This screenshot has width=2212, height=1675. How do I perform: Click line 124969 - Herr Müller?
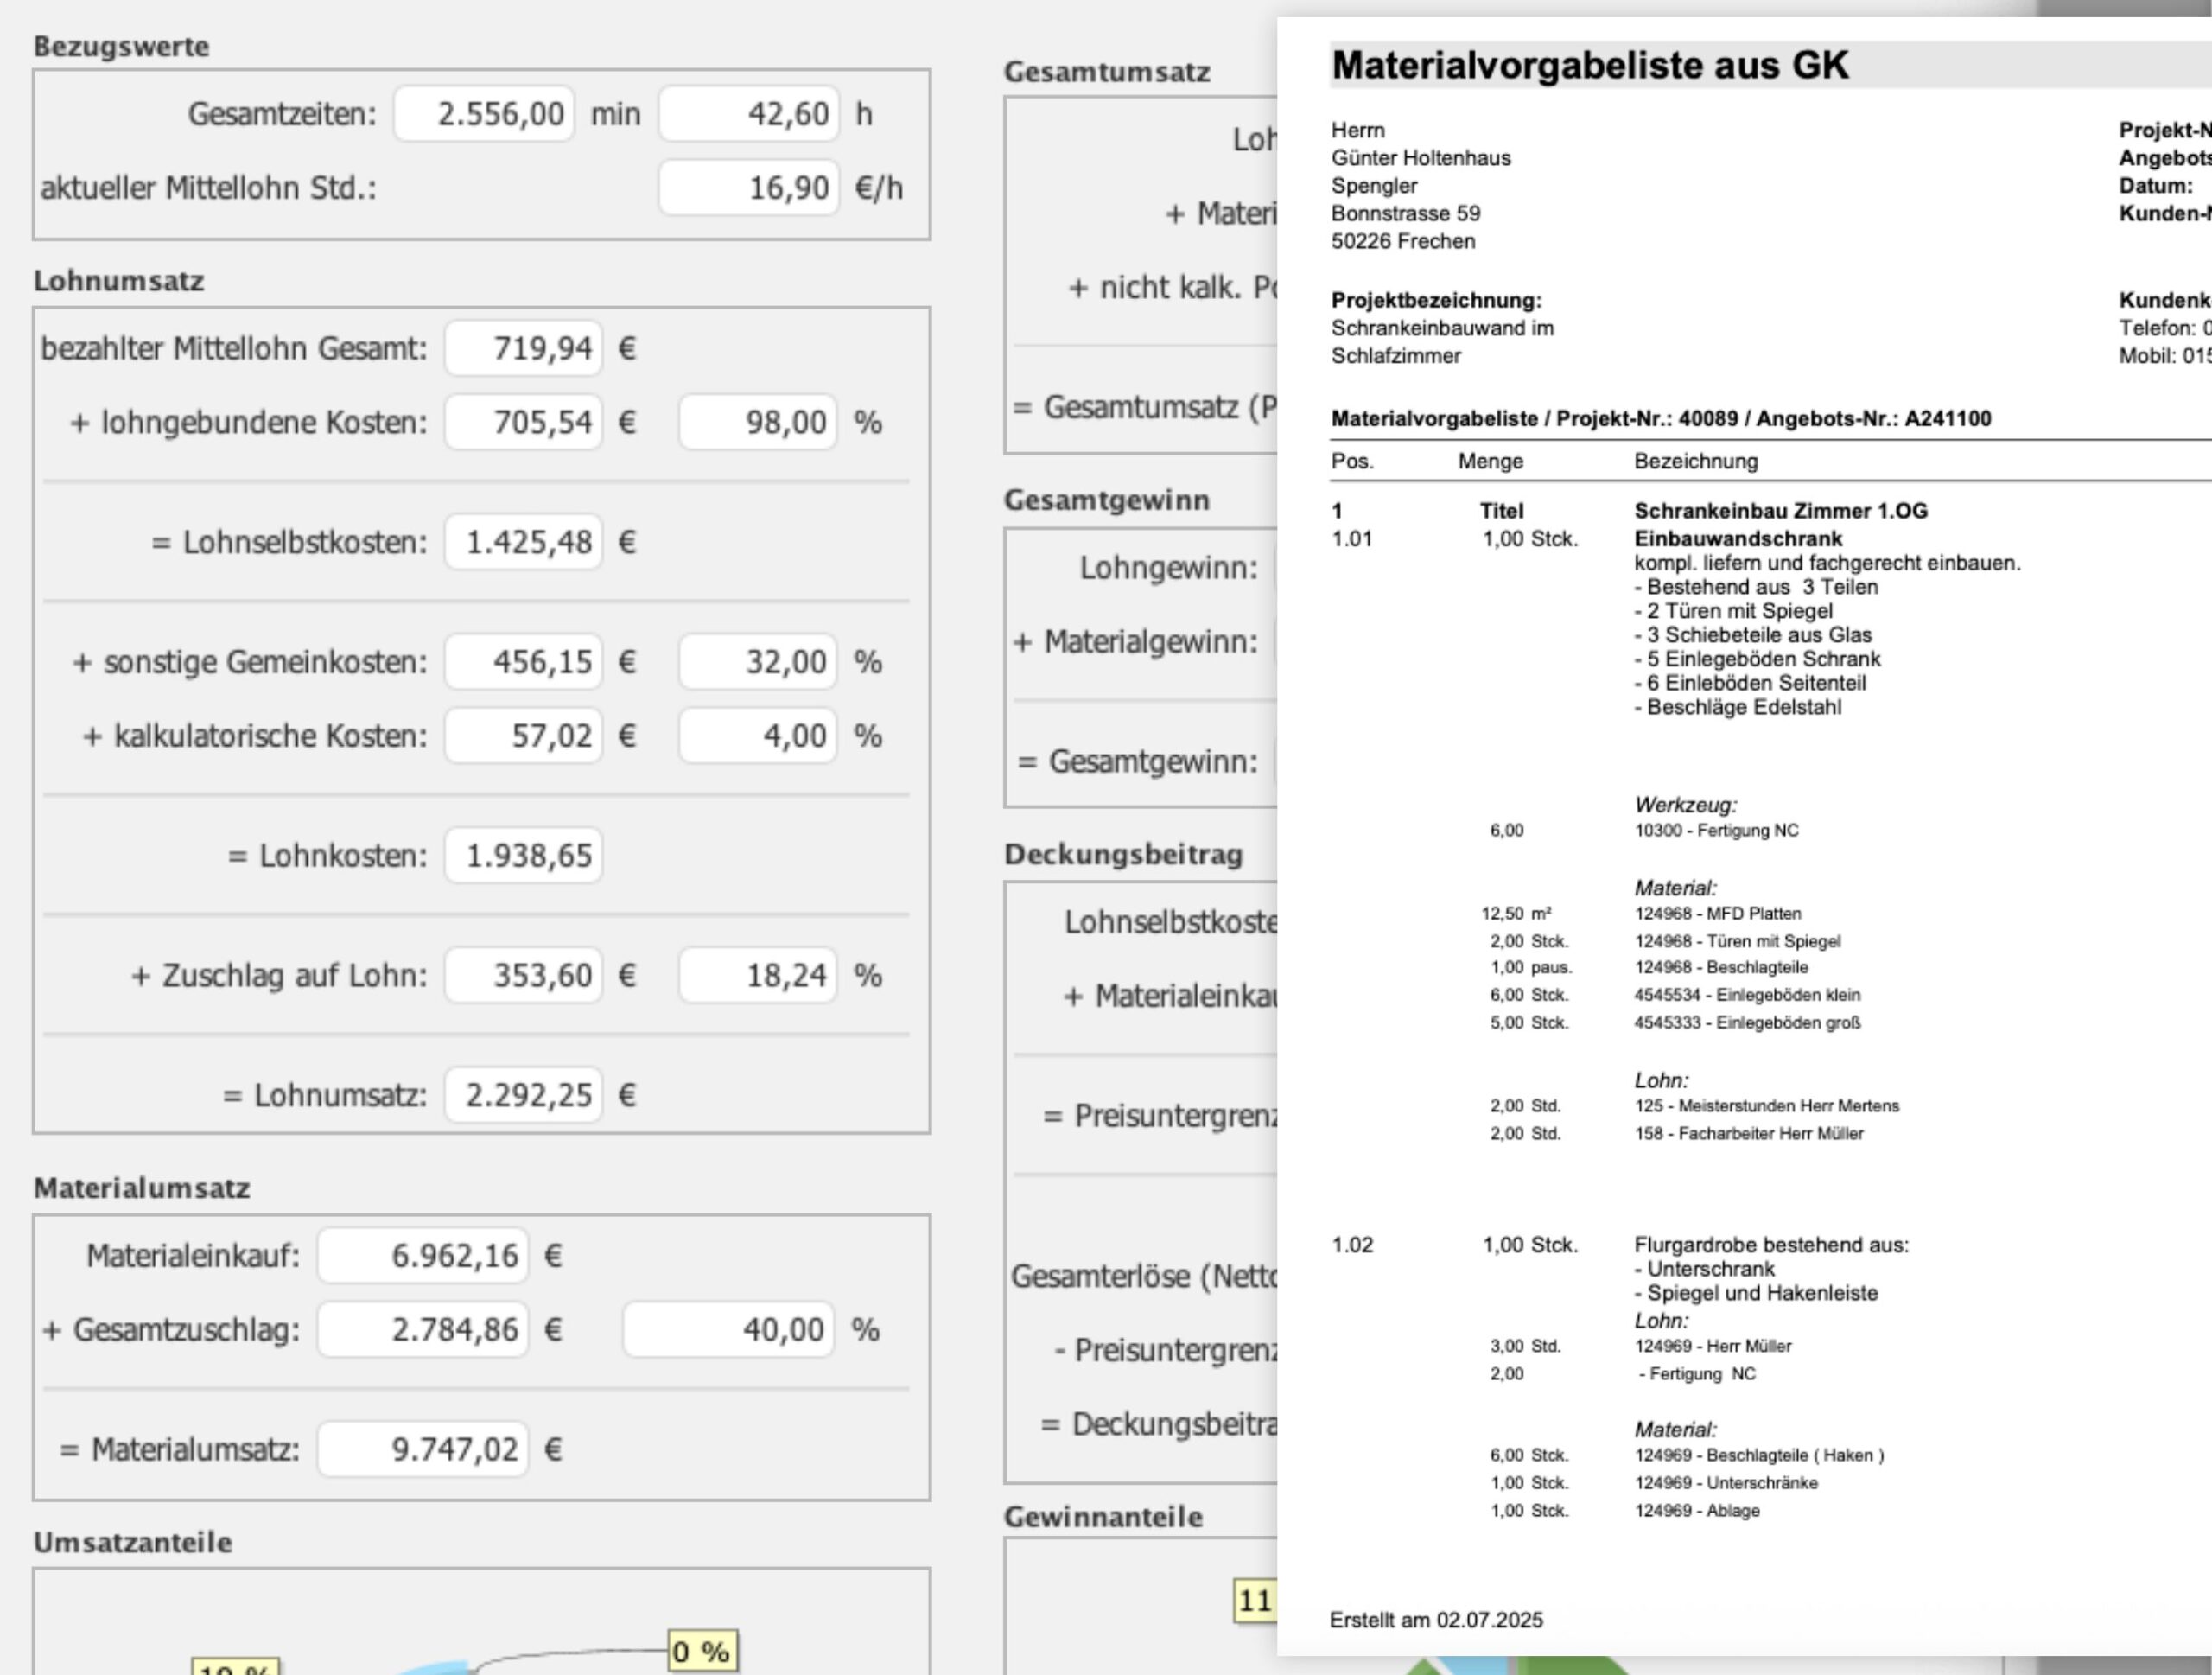(1713, 1346)
